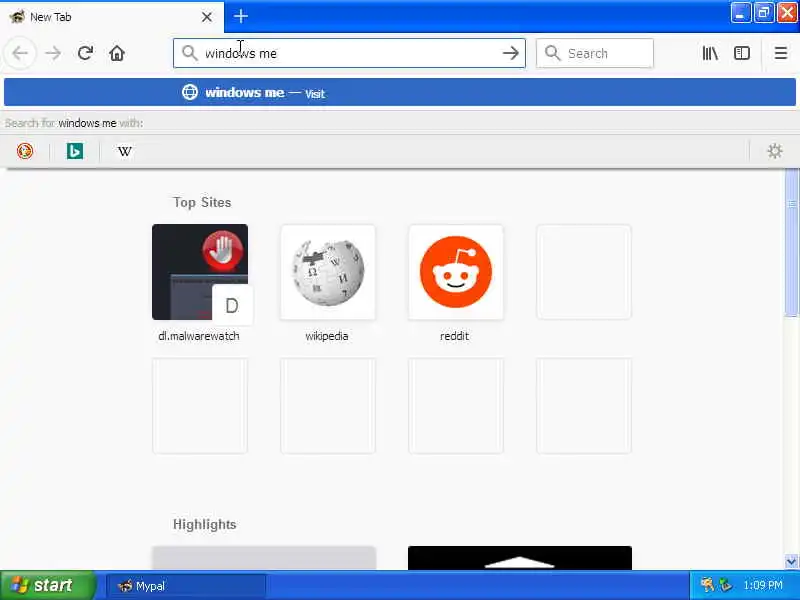Open dl.malwarewatch top site tile

[x=200, y=272]
